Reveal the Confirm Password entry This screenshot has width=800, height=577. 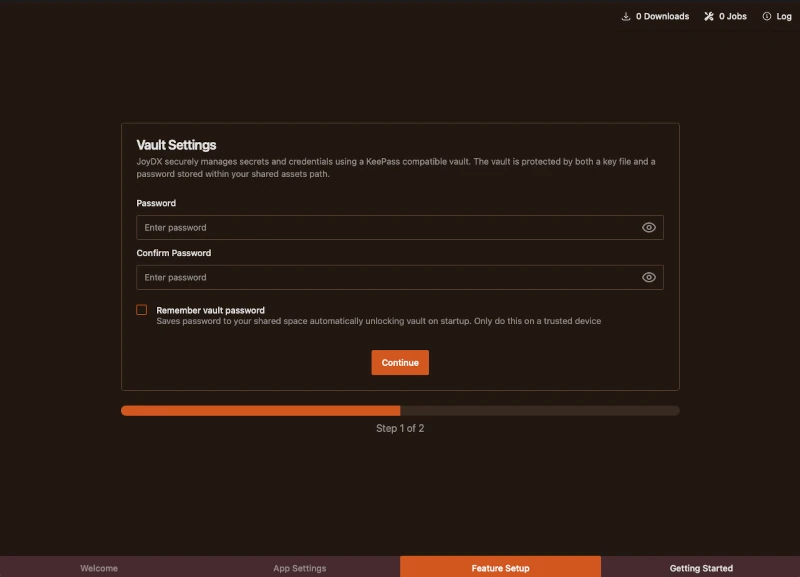648,278
